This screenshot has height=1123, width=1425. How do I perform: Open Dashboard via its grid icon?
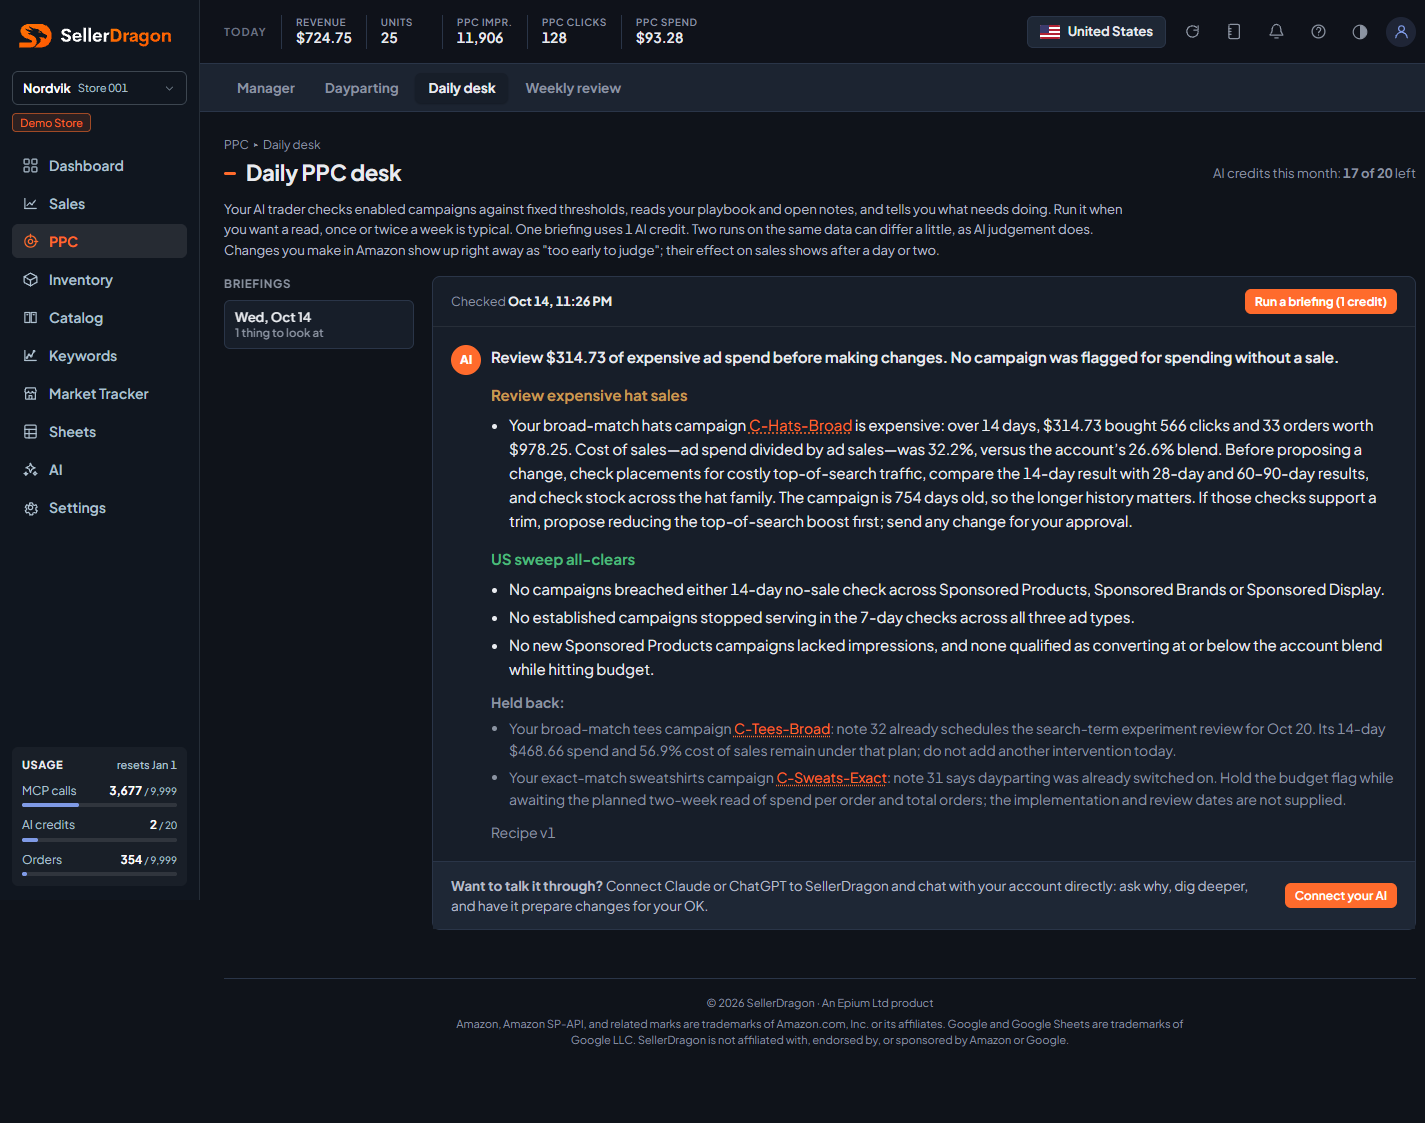[31, 166]
